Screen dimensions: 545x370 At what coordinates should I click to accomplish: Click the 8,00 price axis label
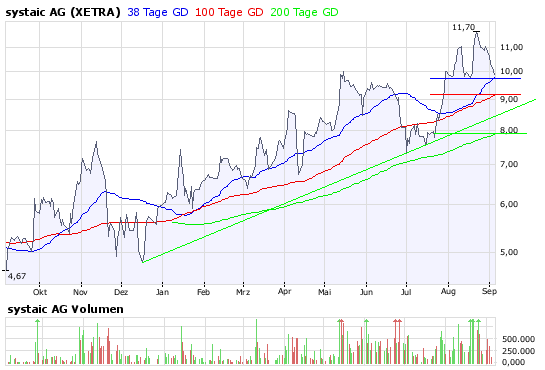pyautogui.click(x=509, y=130)
